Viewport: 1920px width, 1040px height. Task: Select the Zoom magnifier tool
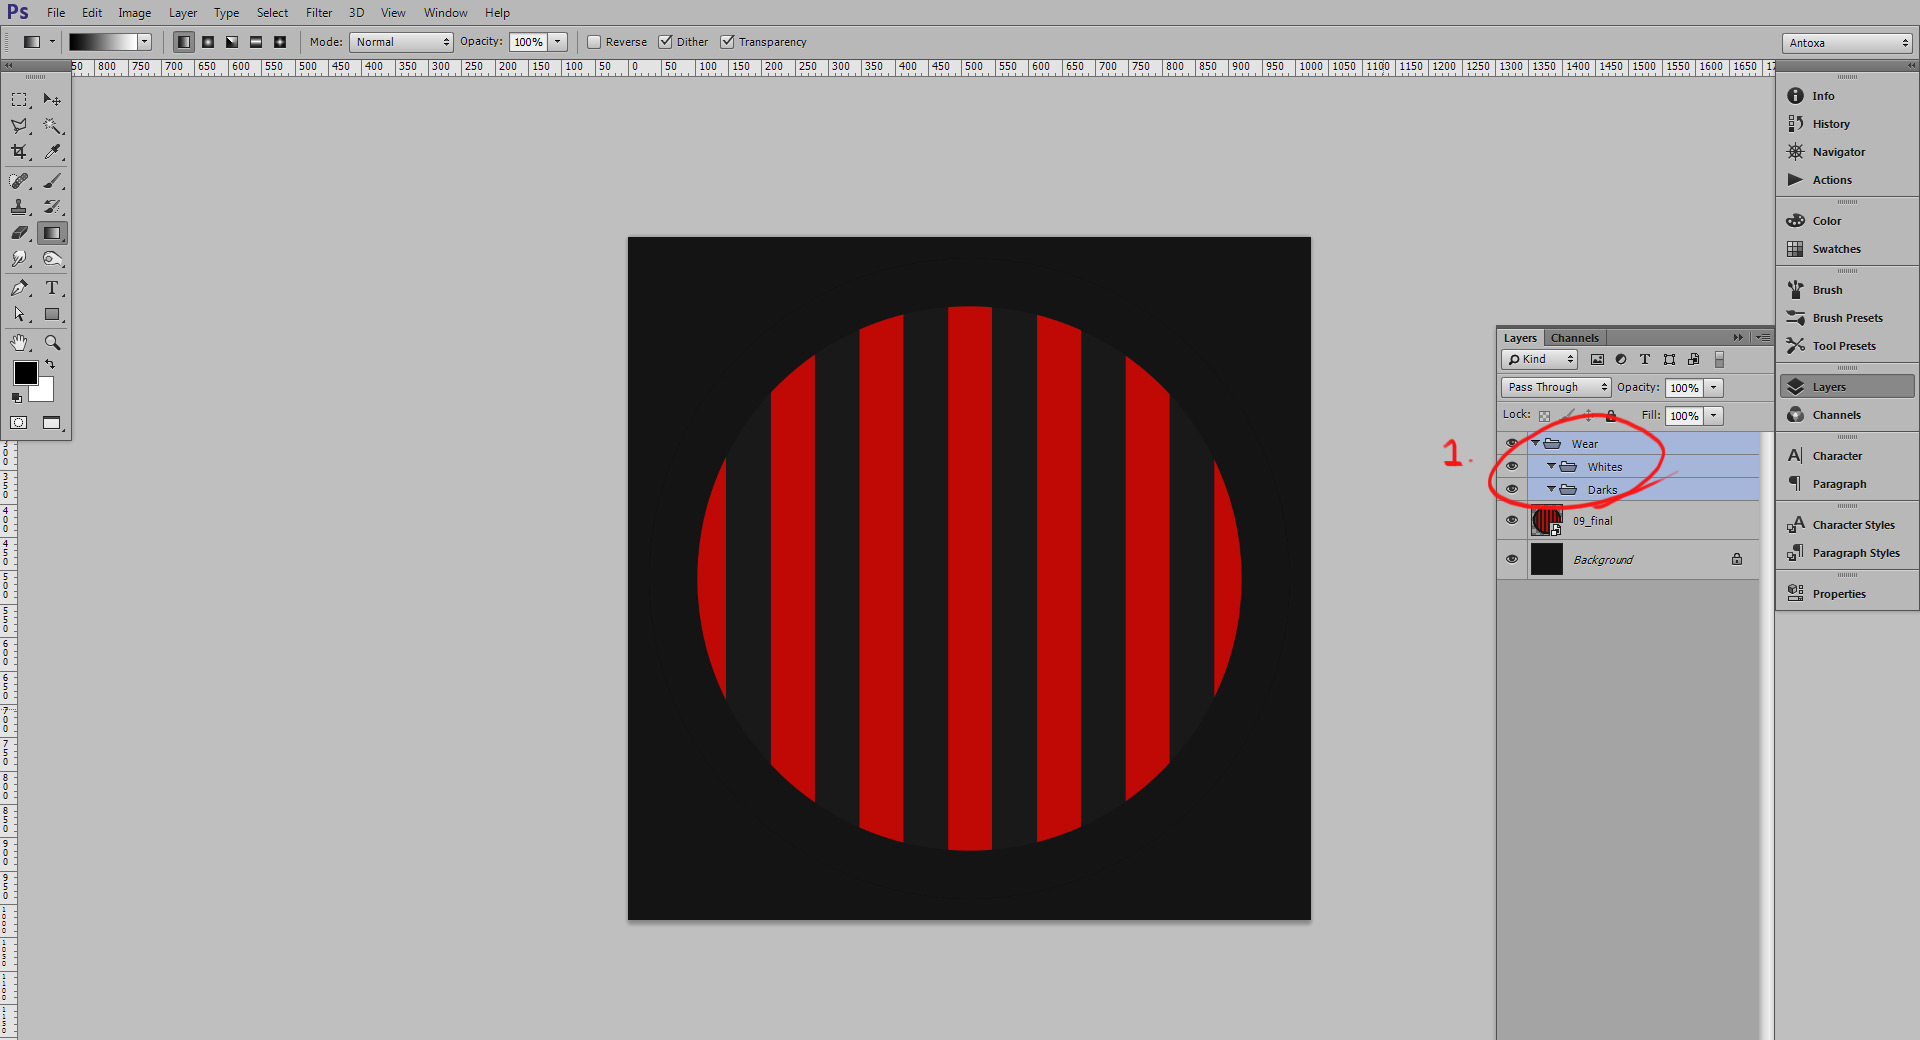(52, 343)
